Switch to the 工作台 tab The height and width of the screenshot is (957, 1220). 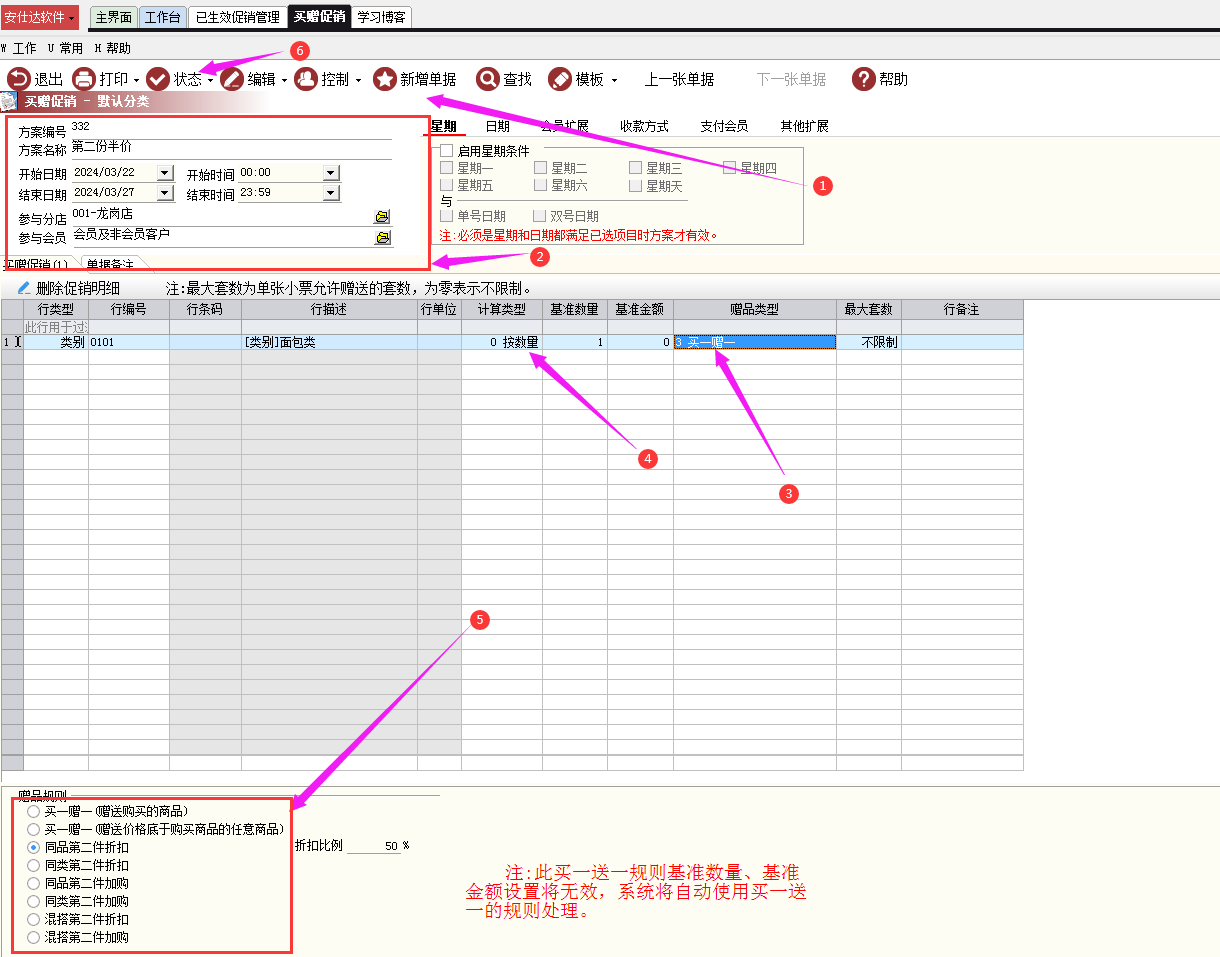coord(162,17)
